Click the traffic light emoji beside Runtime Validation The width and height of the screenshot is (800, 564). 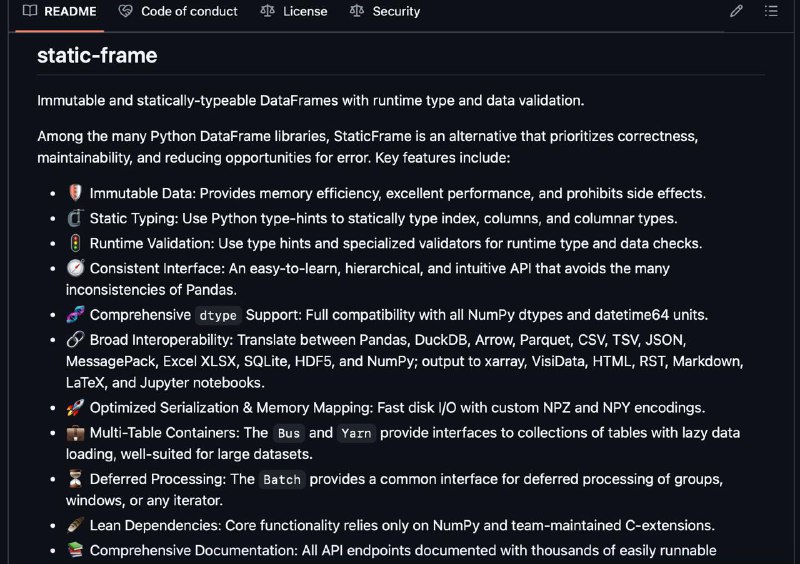tap(75, 243)
